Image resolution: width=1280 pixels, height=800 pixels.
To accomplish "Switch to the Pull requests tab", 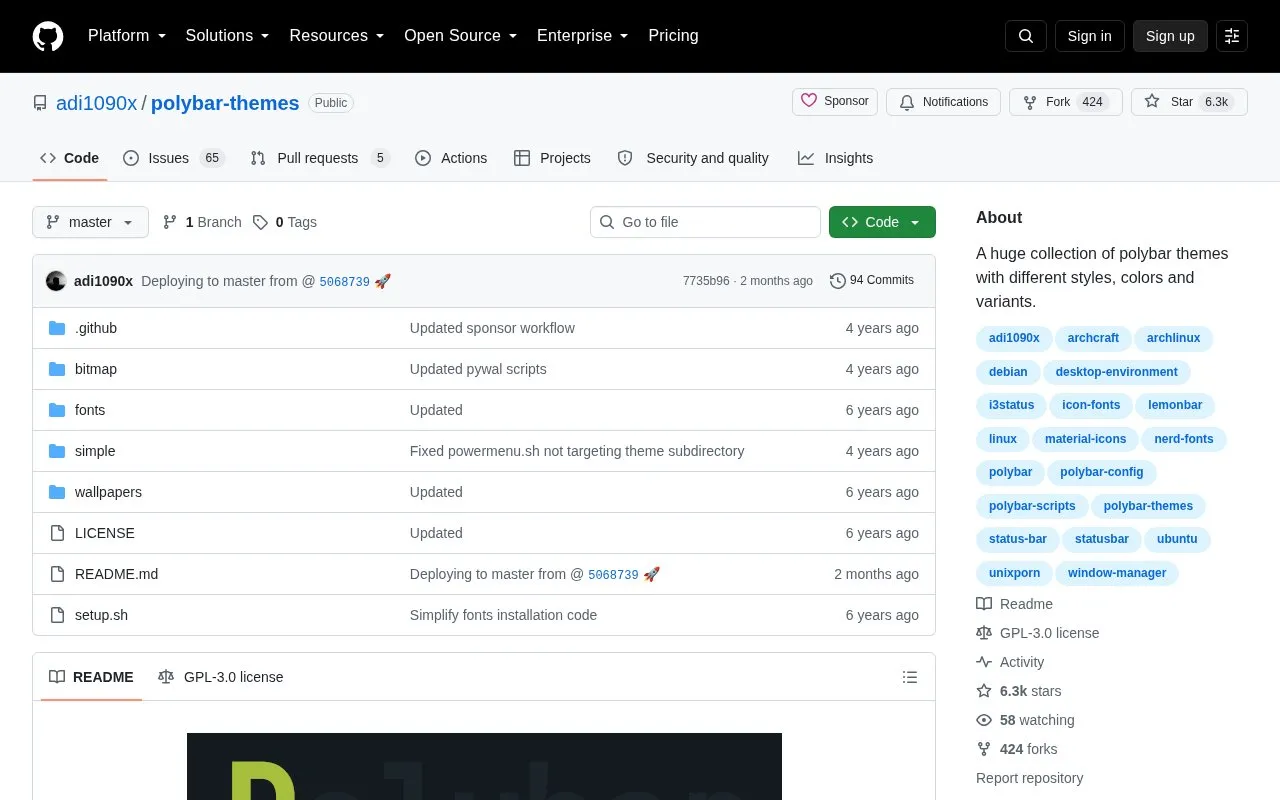I will 319,158.
